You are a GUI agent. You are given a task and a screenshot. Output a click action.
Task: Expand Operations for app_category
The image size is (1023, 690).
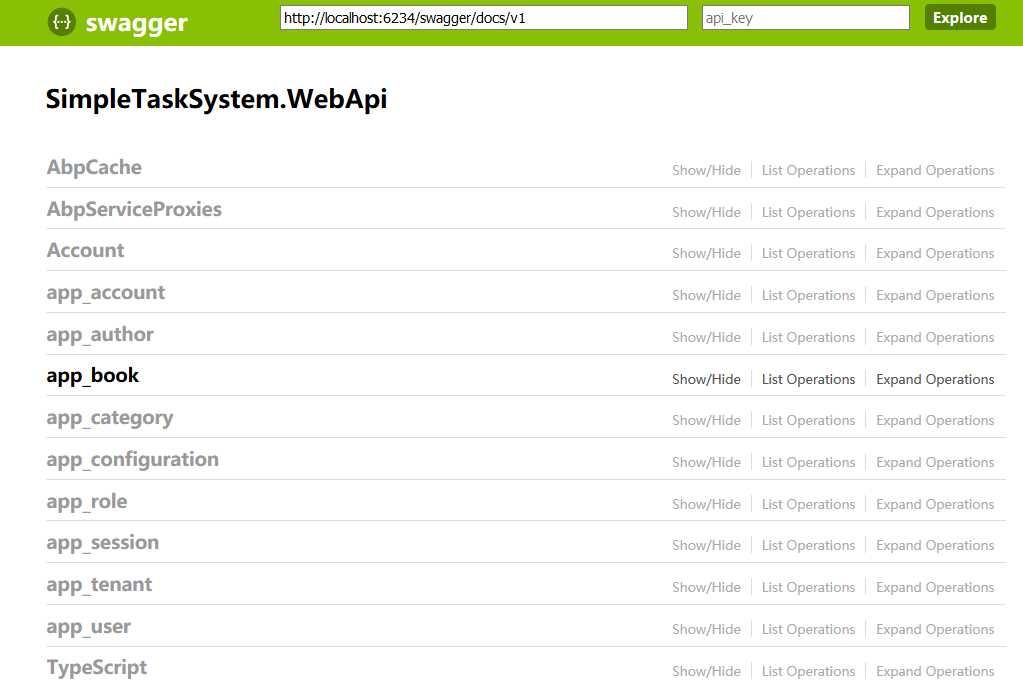point(935,420)
